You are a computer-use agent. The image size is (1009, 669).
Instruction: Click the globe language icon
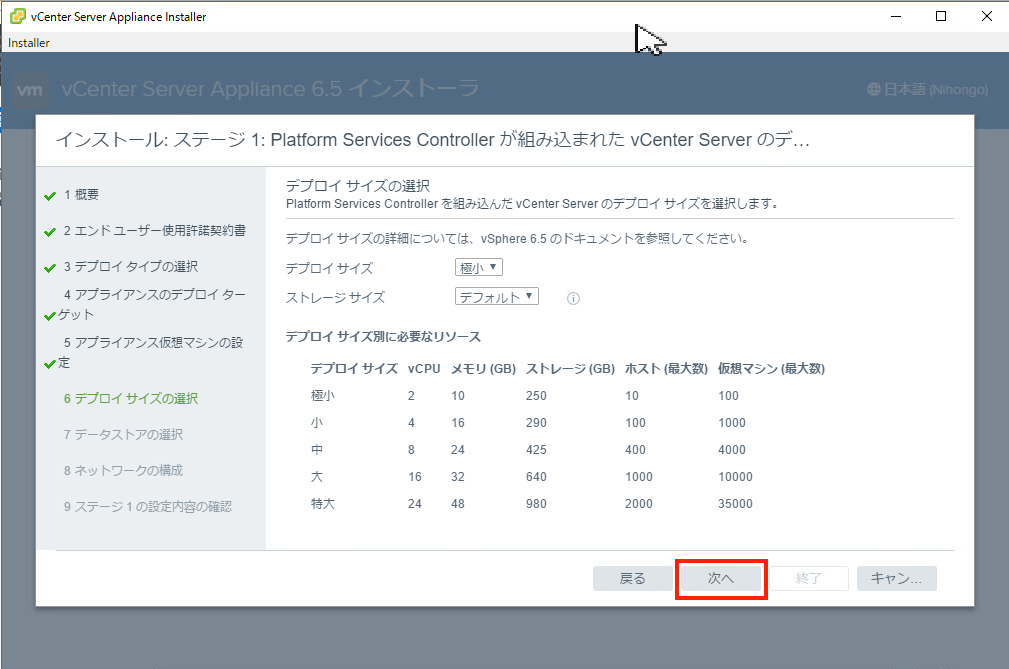(873, 89)
